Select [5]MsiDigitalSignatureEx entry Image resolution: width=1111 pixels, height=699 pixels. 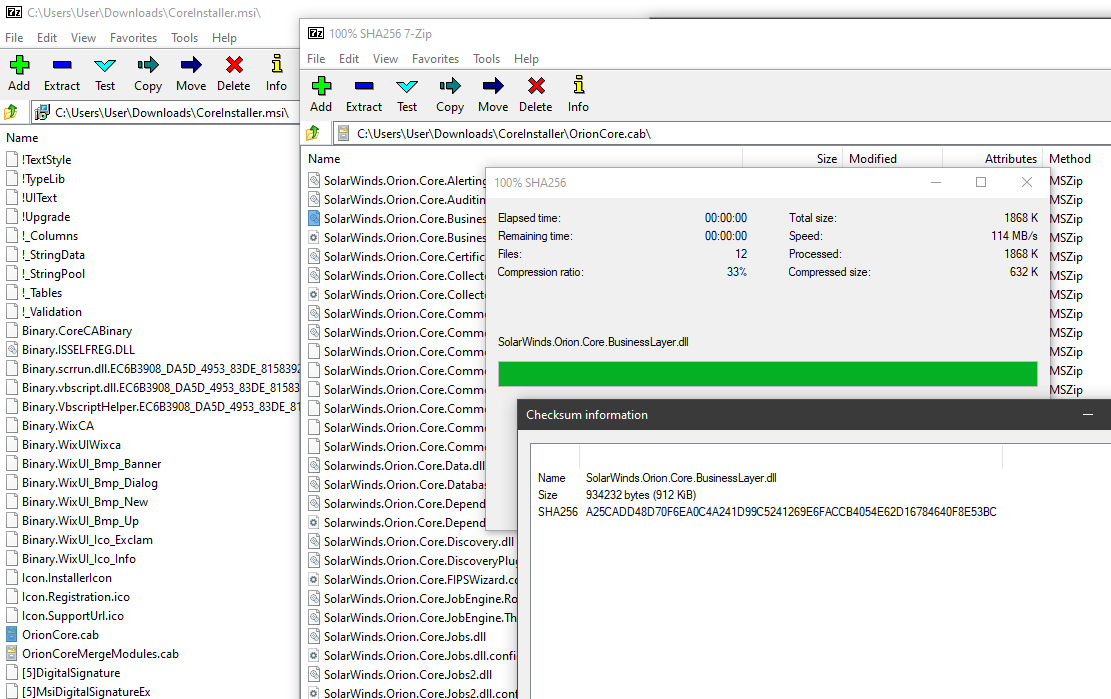pos(86,691)
